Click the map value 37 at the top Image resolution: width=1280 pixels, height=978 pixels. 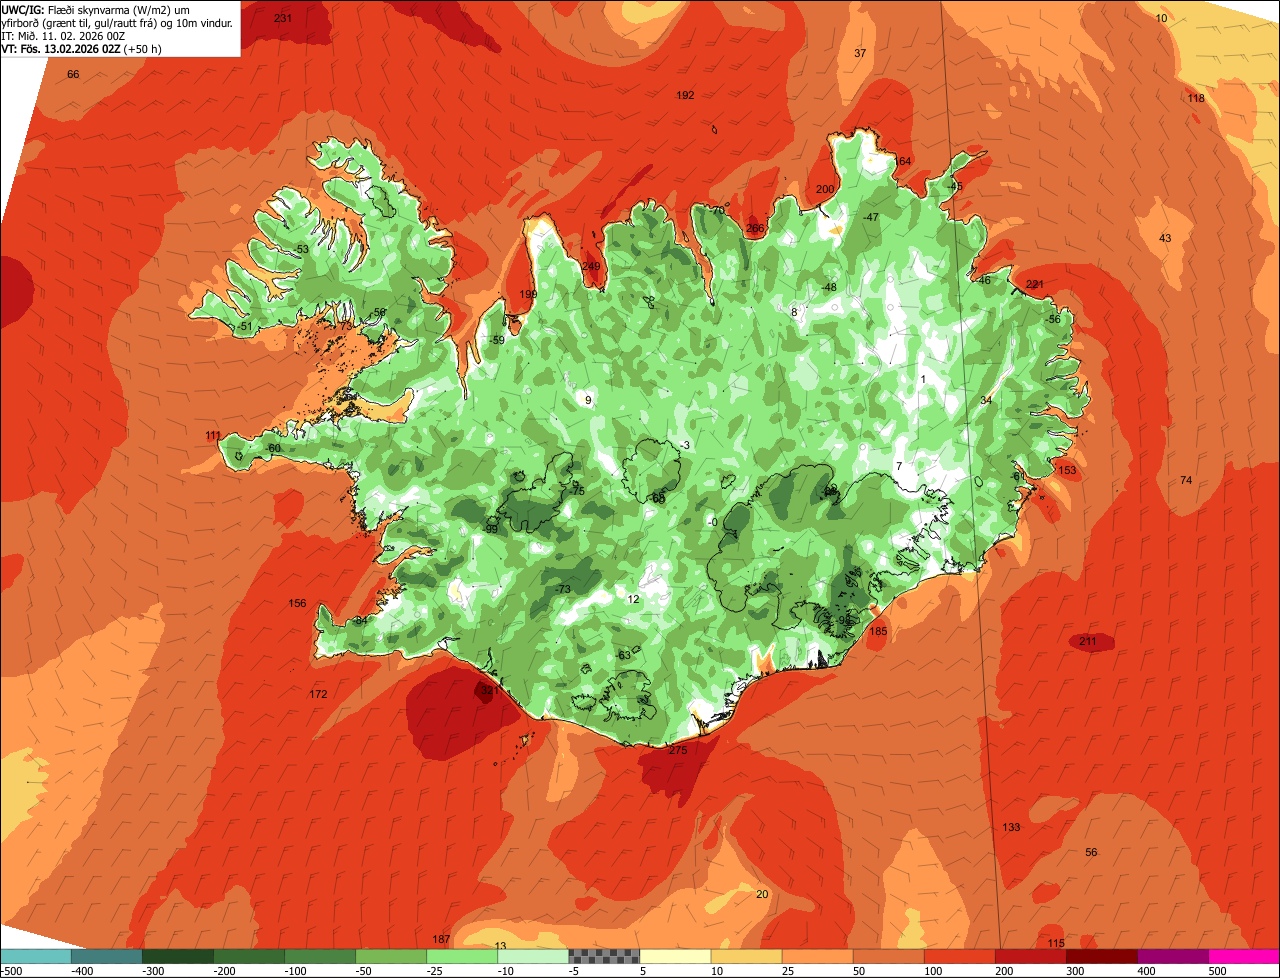click(x=860, y=53)
